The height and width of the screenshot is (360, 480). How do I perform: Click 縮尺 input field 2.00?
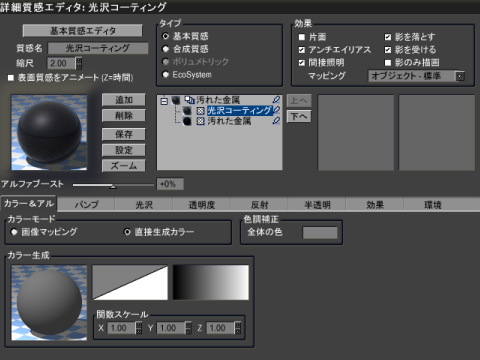click(x=62, y=63)
